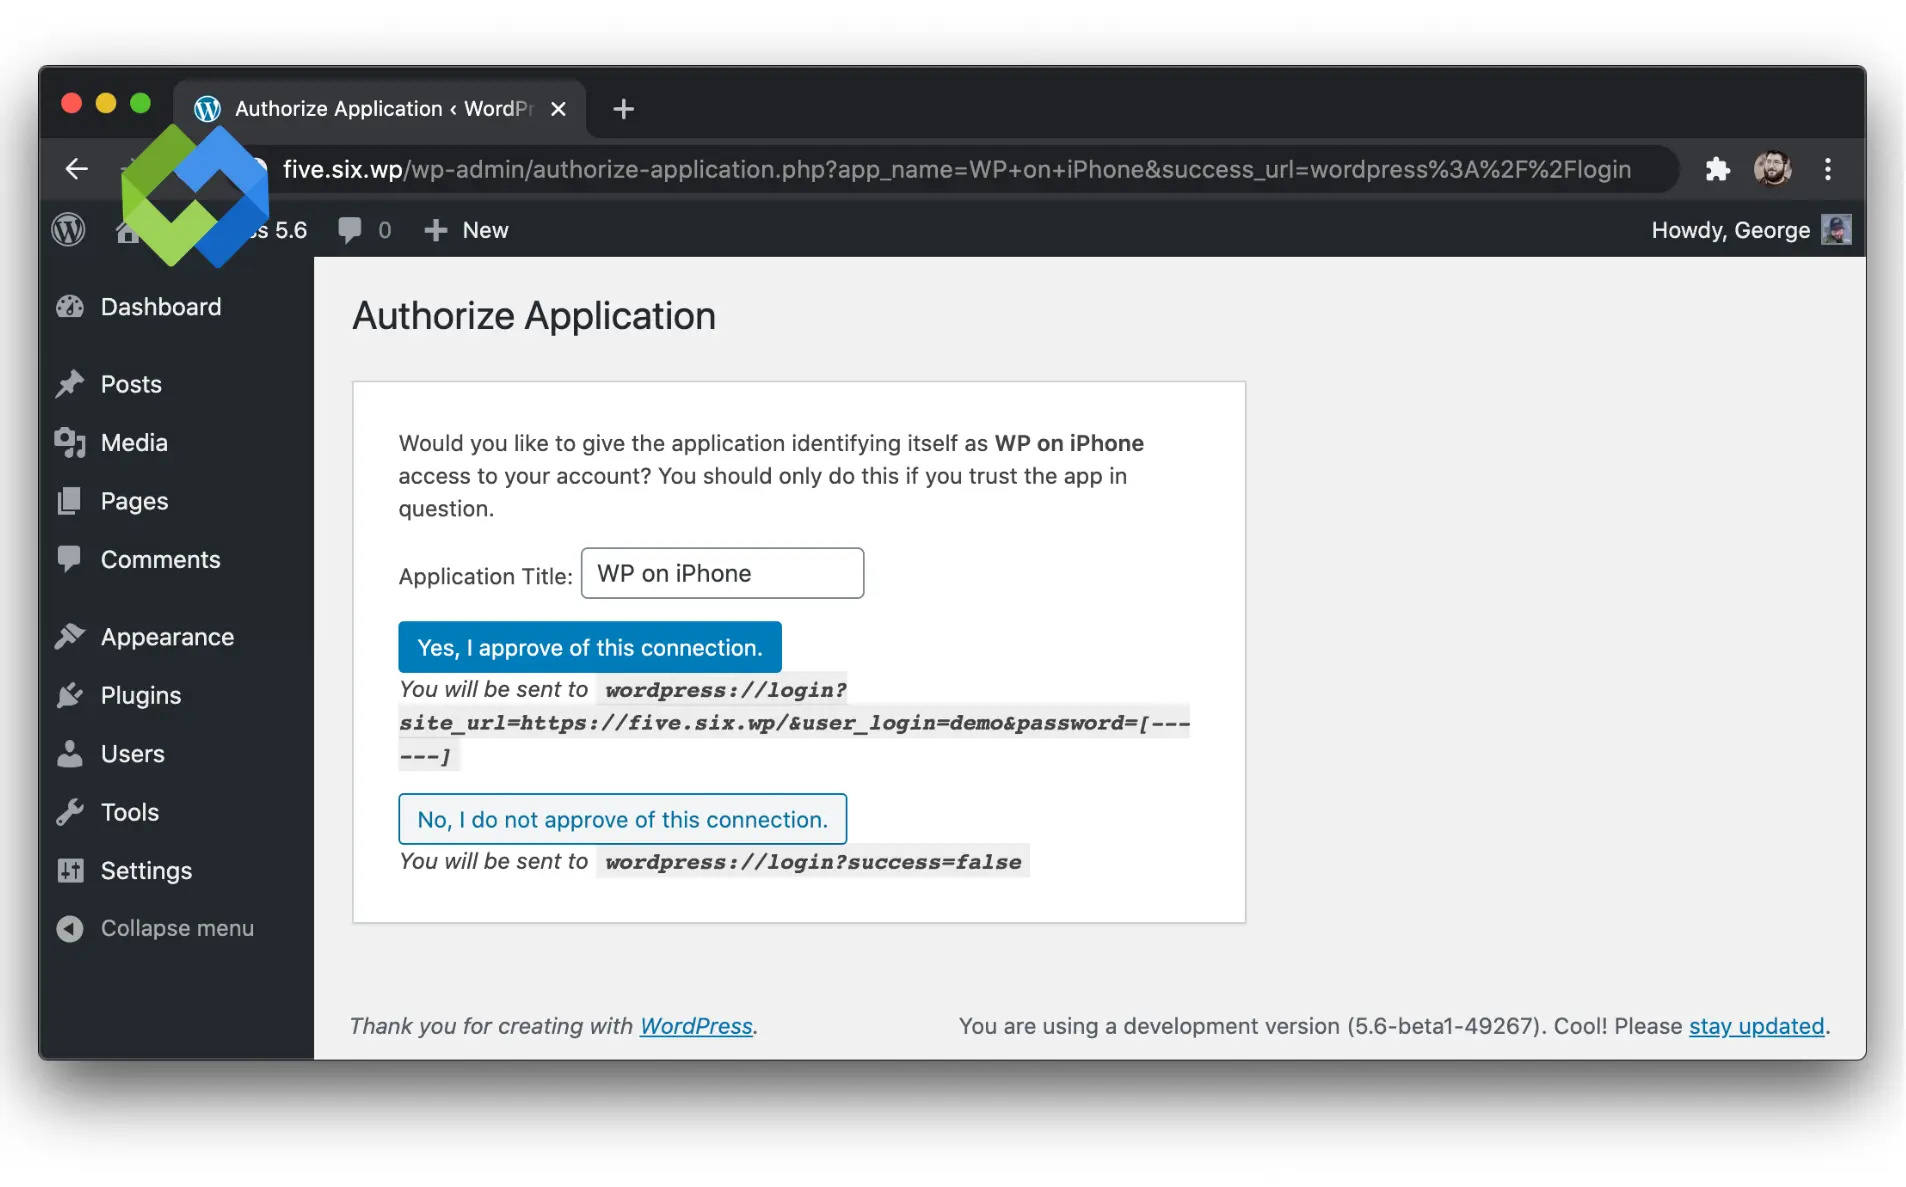The image size is (1906, 1187).
Task: Open the Dashboard from the sidebar
Action: pyautogui.click(x=160, y=307)
